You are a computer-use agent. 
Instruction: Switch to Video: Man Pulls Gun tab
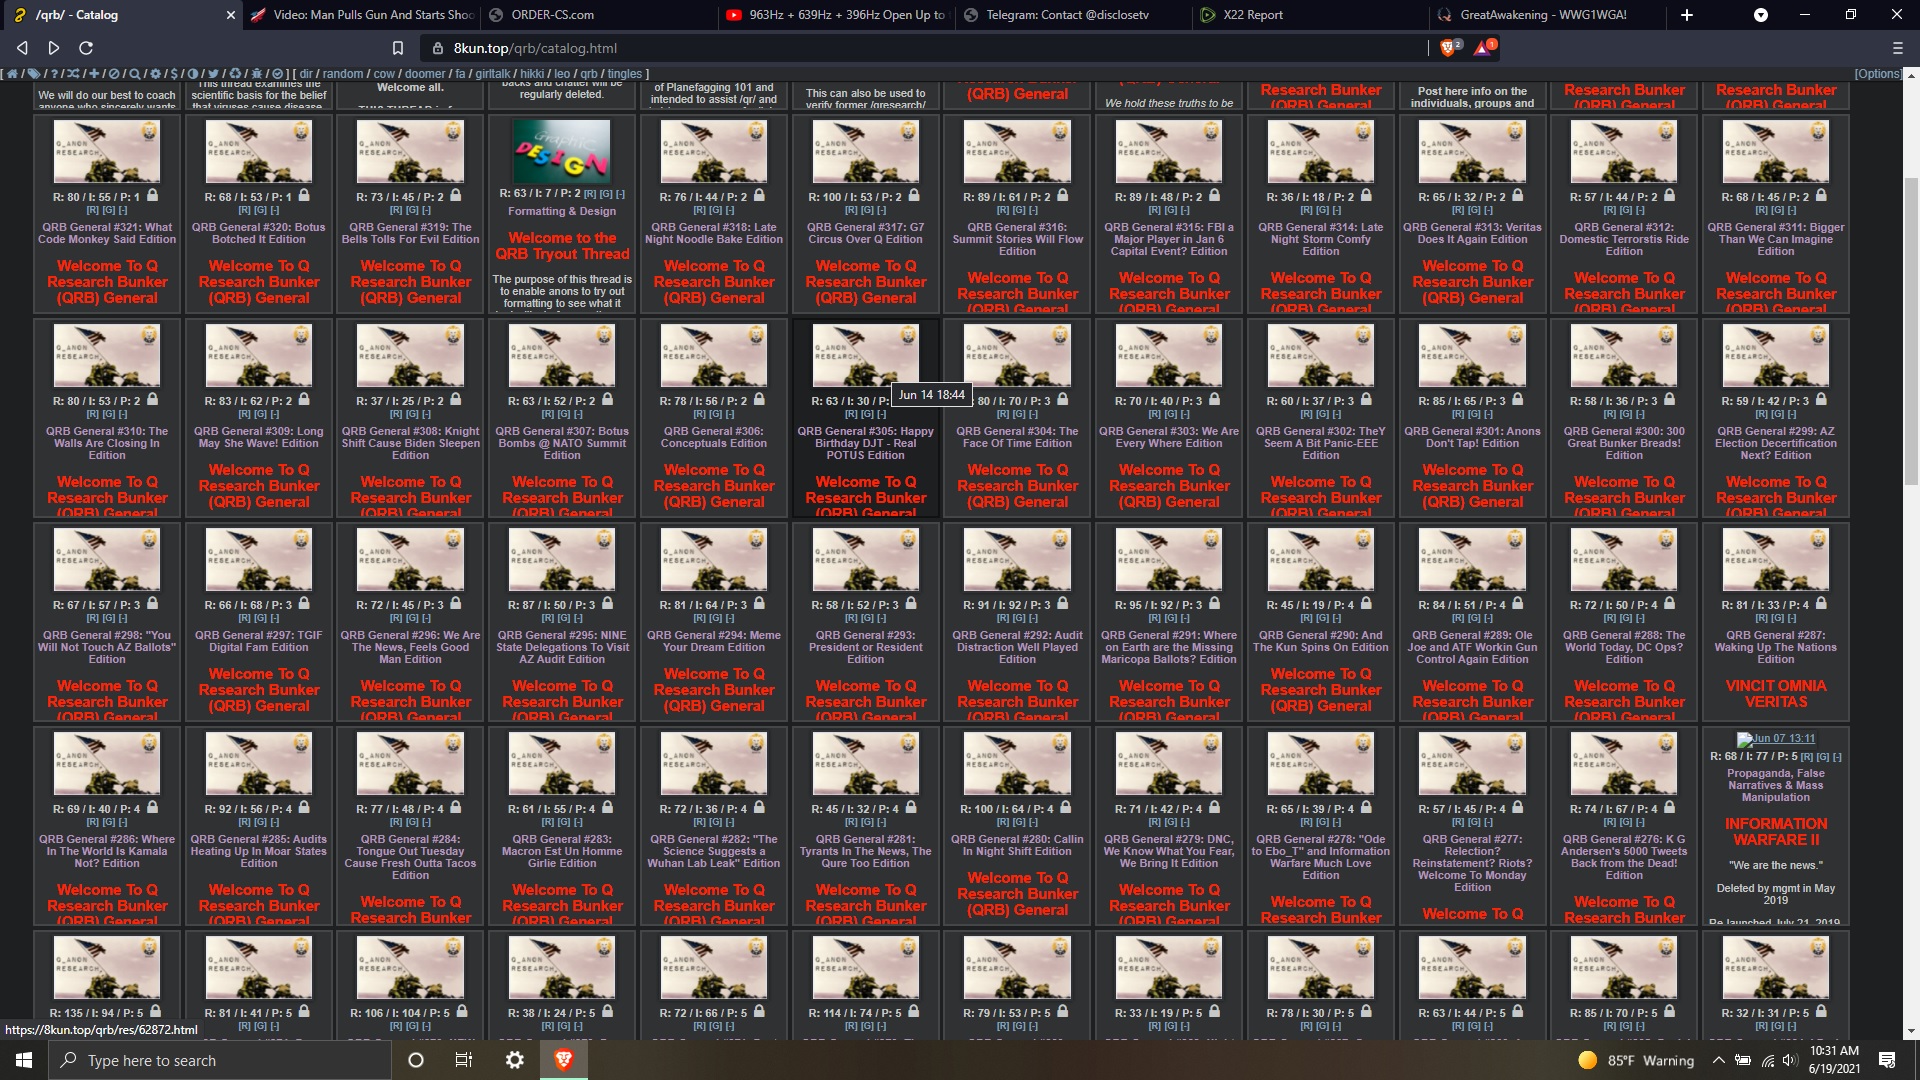pos(360,15)
